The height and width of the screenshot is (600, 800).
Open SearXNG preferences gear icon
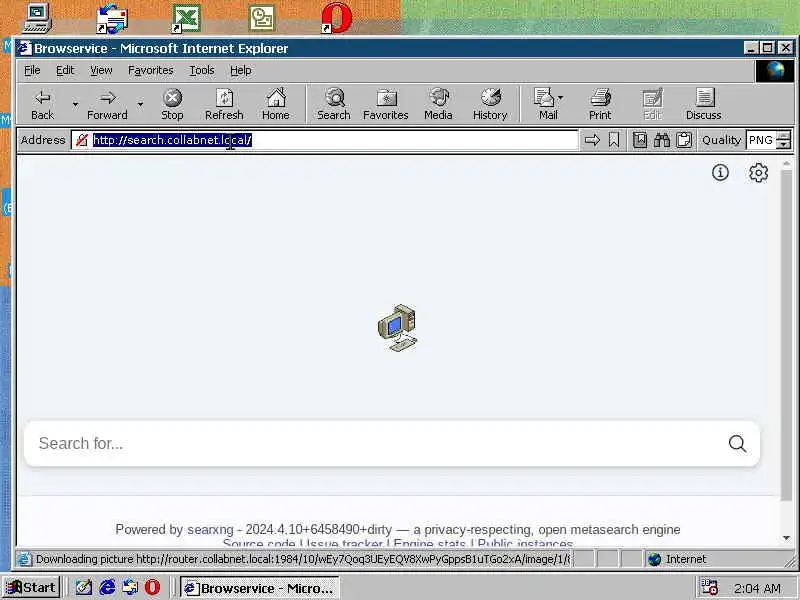[x=759, y=172]
